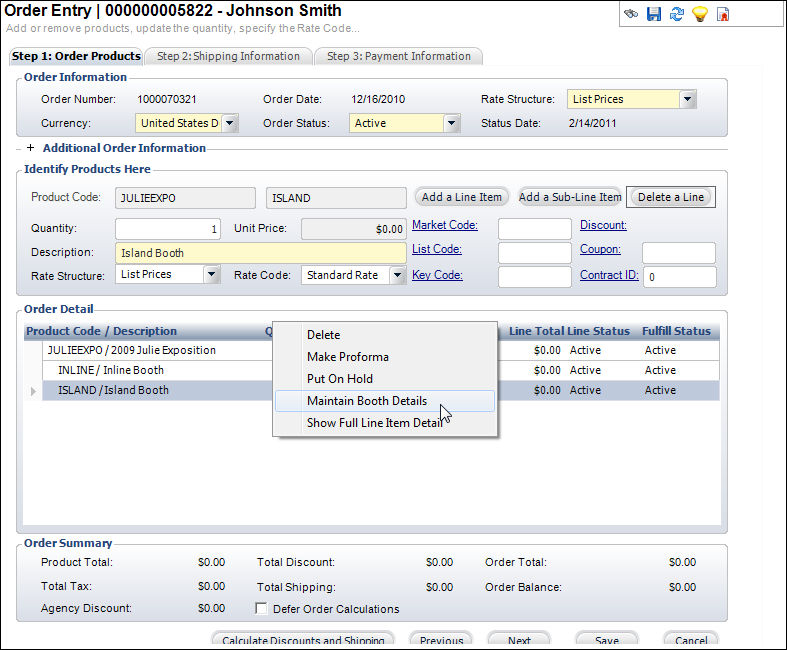Switch to Step 2: Shipping Information tab

(x=228, y=56)
